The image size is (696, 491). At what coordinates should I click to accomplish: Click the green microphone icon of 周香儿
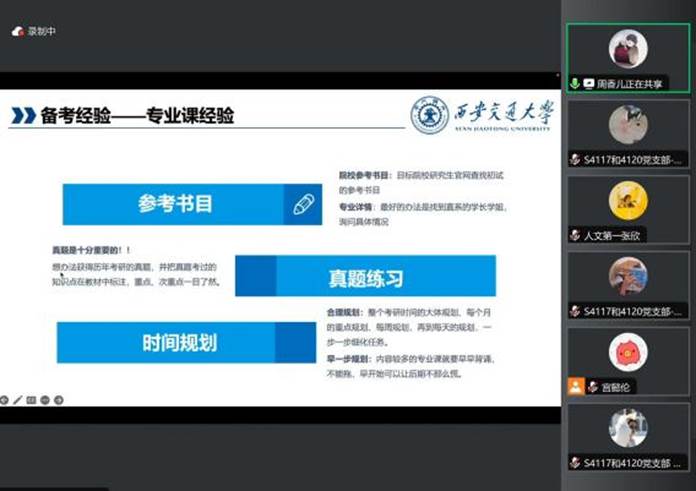[x=575, y=83]
